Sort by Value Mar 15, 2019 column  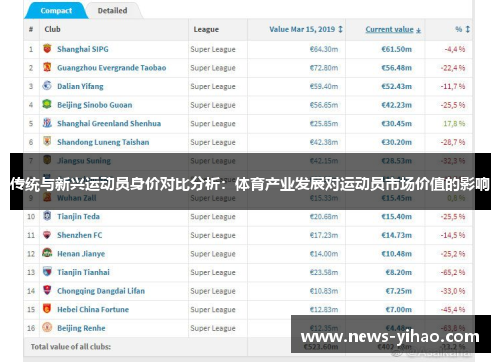[x=306, y=29]
